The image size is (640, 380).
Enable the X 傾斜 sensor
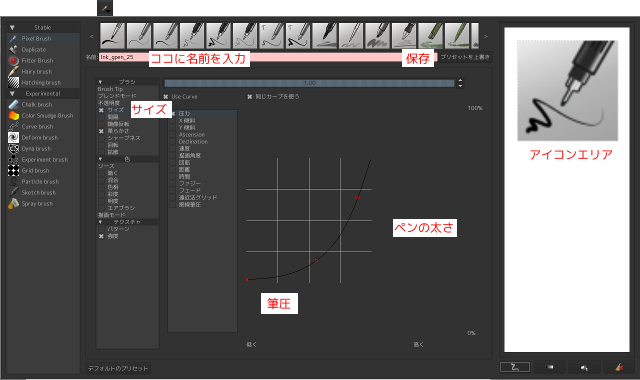173,121
